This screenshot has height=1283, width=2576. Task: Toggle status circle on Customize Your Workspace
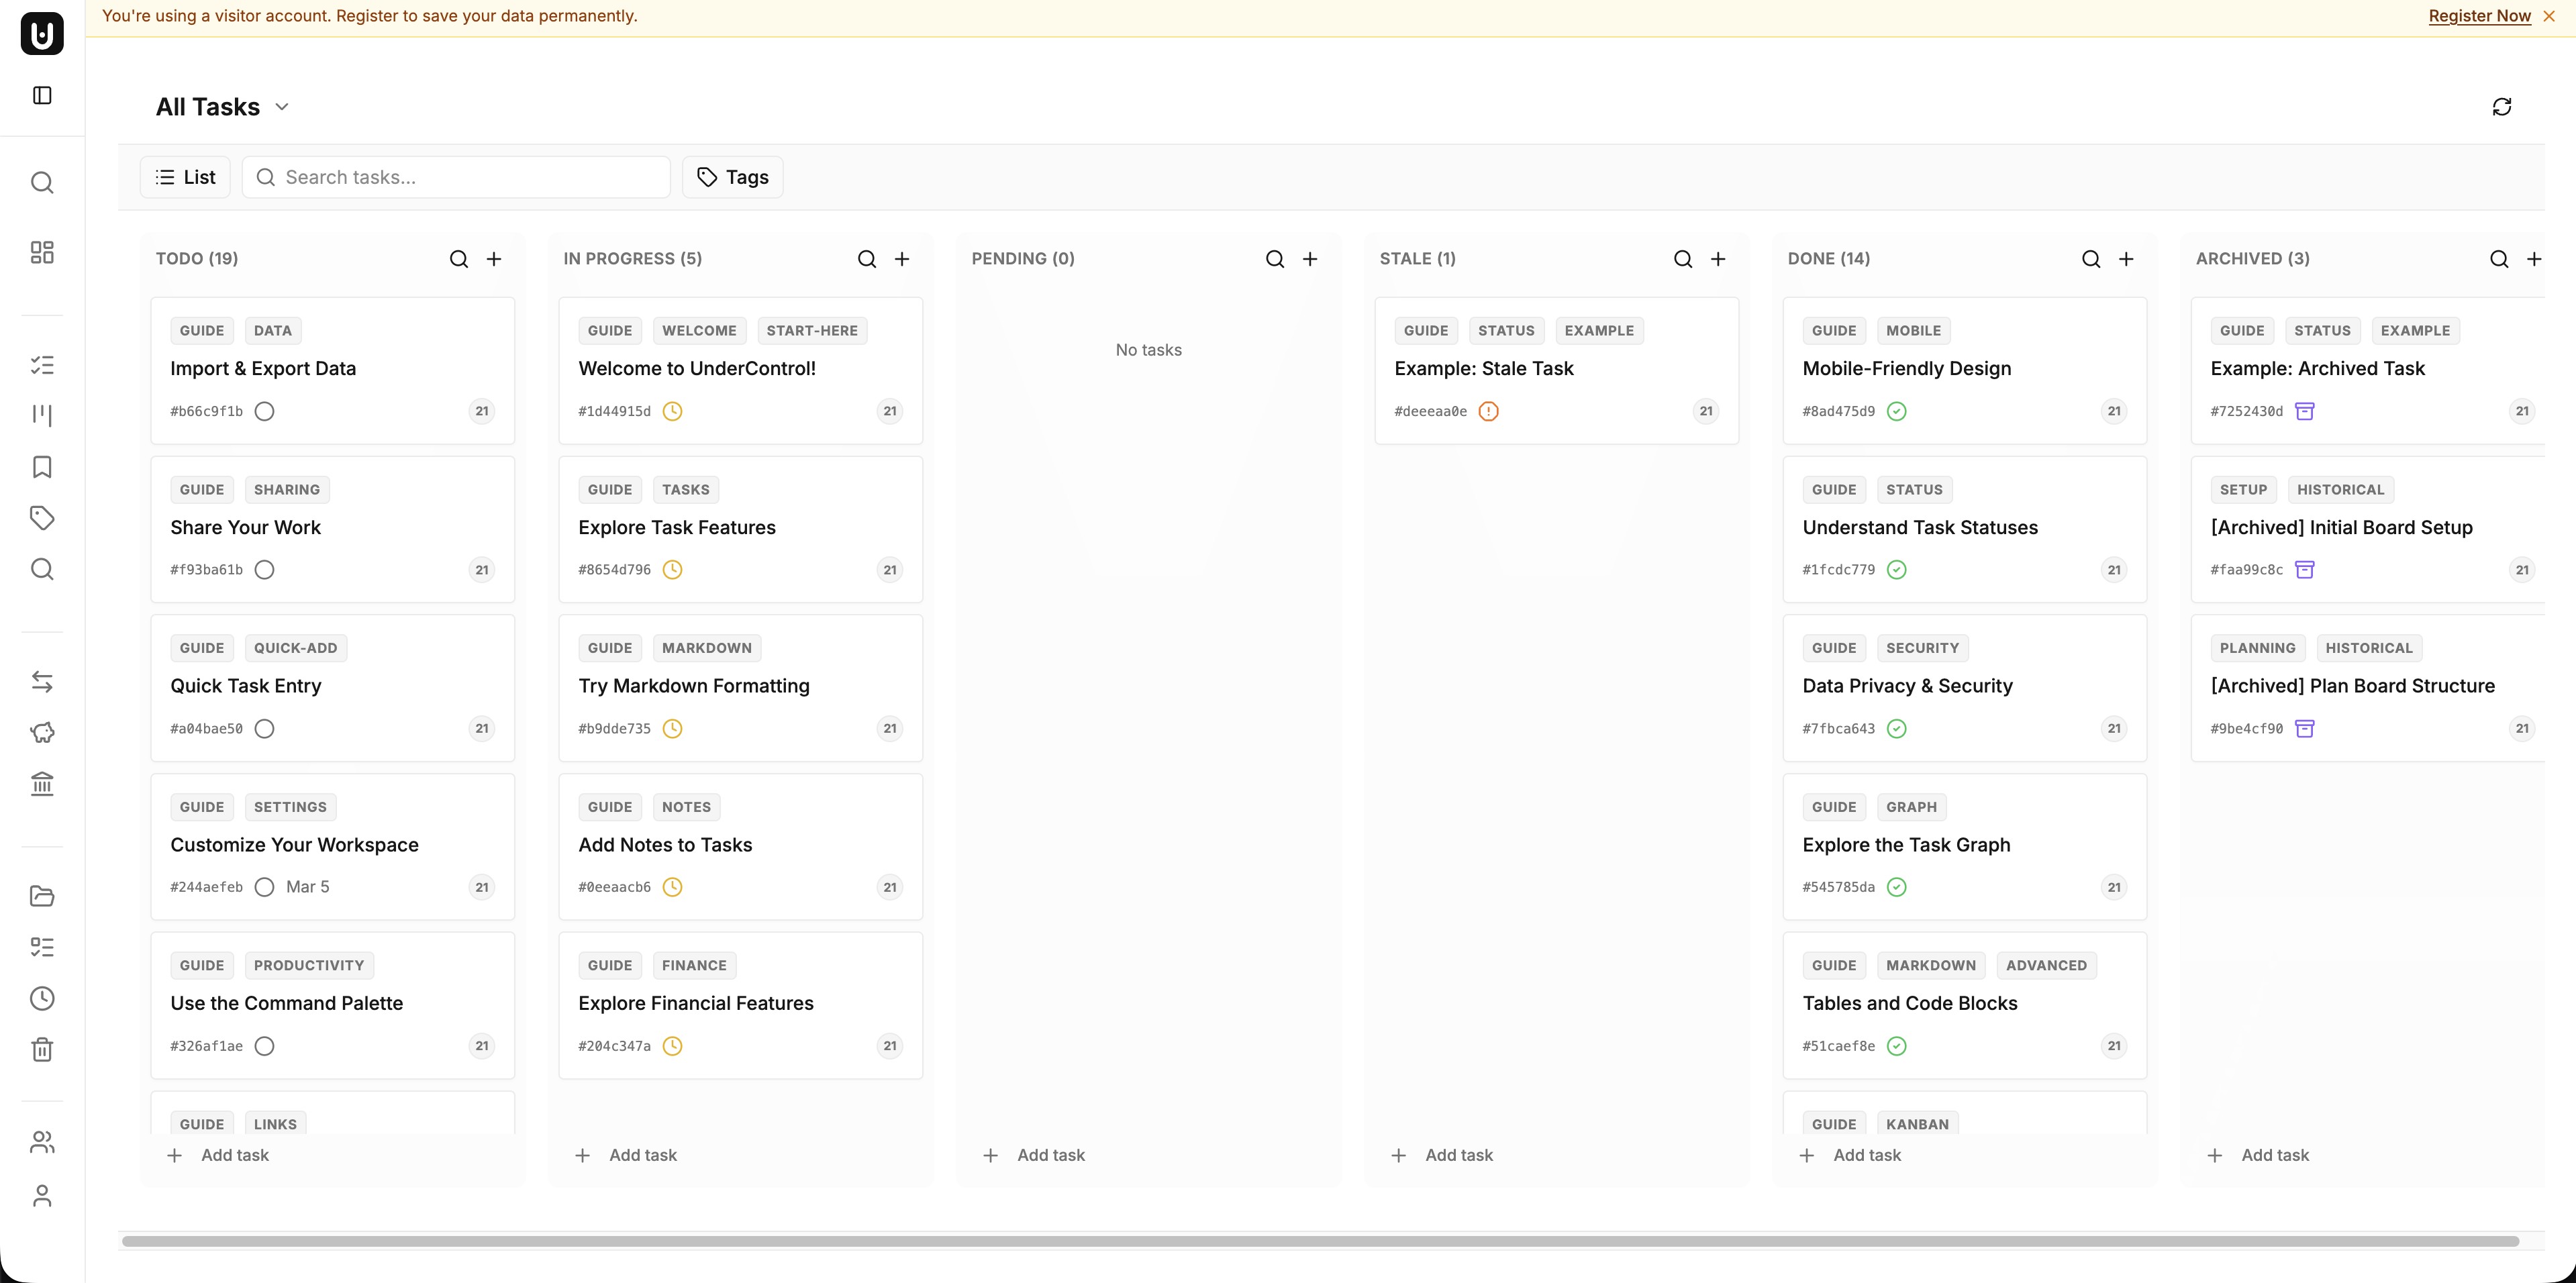coord(264,887)
